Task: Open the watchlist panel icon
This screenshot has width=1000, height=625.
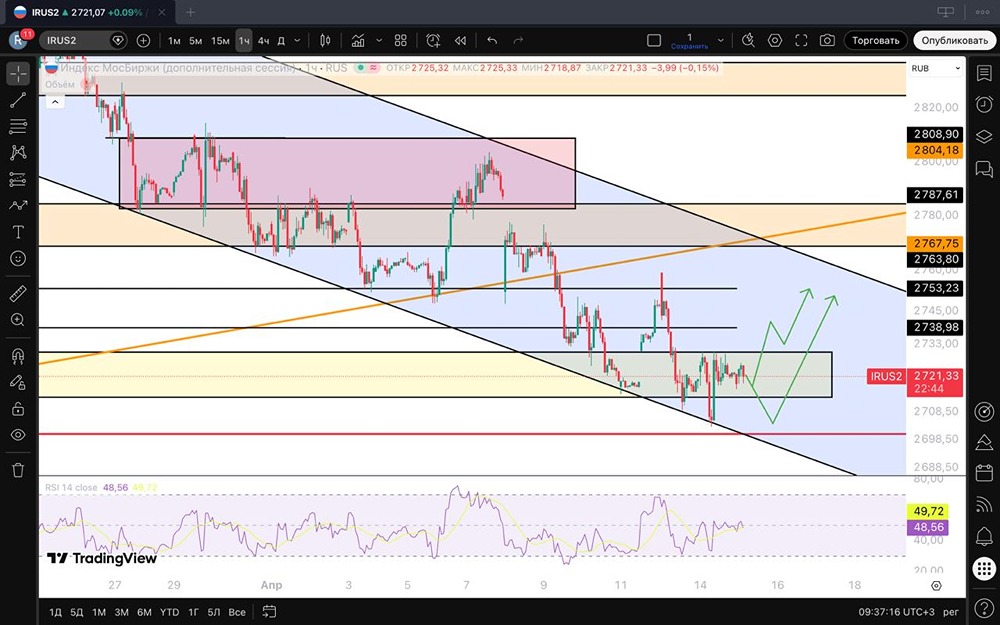Action: coord(984,73)
